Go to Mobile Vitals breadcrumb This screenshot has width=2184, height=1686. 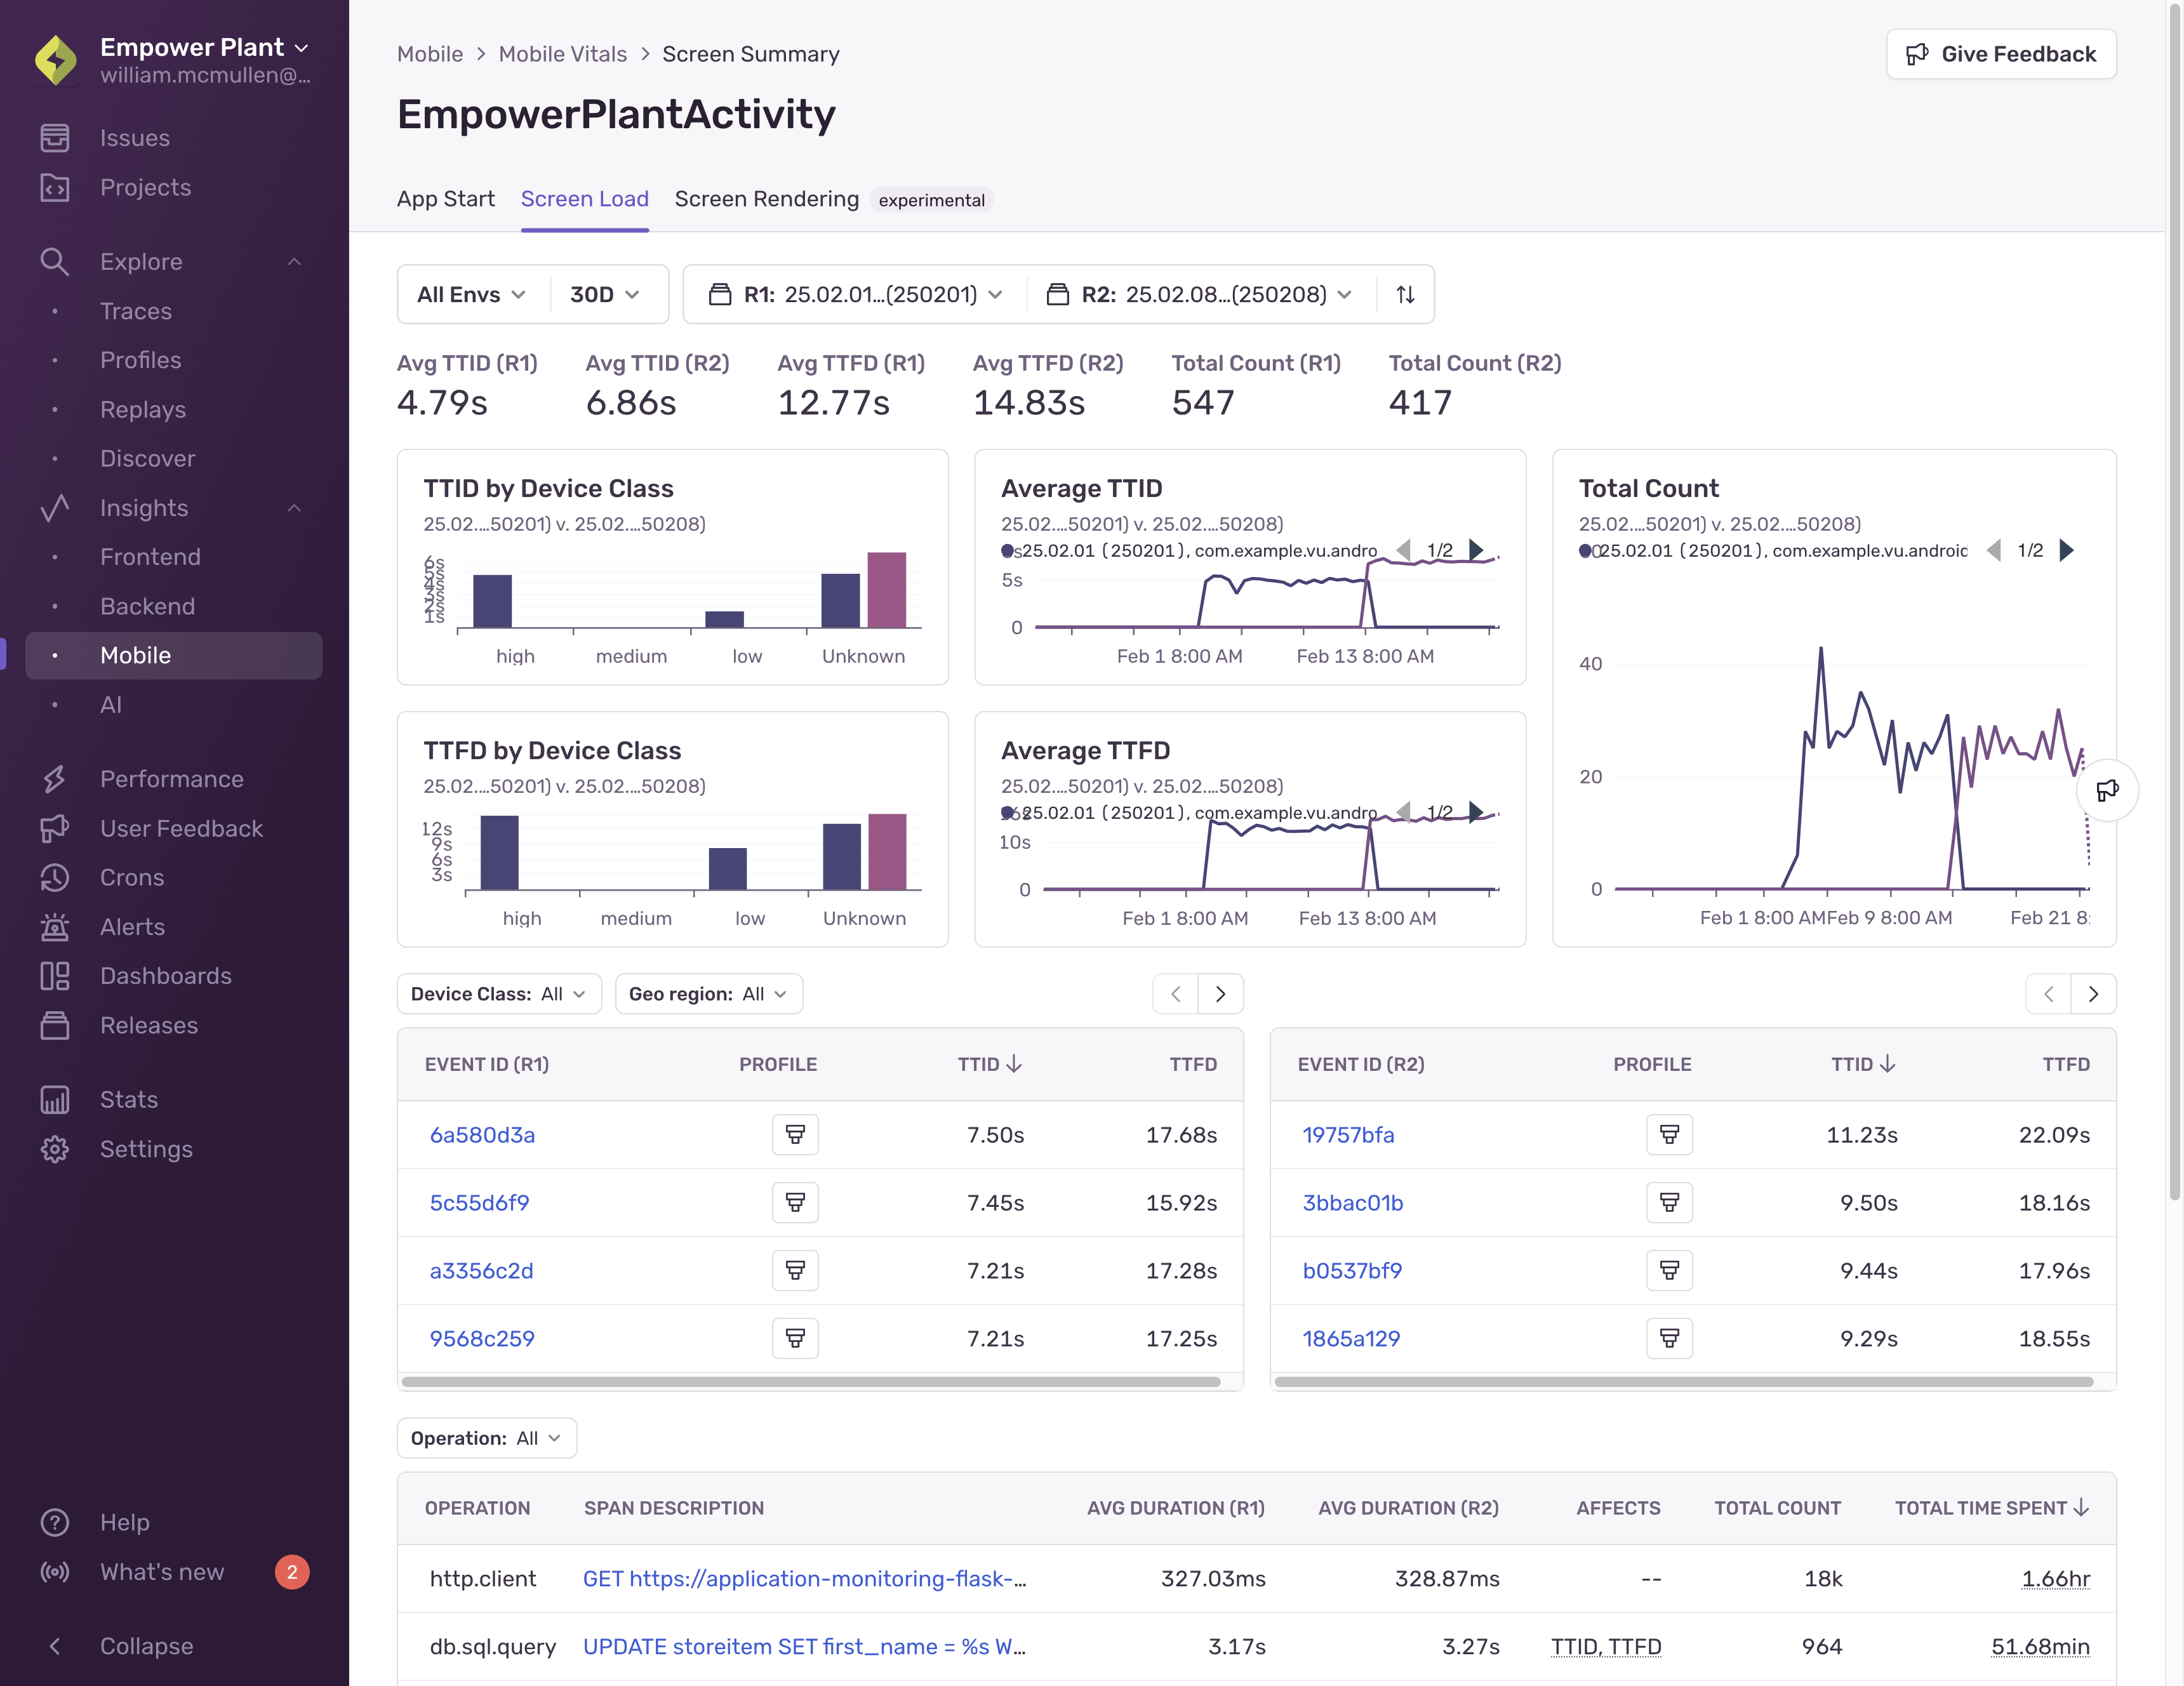pyautogui.click(x=562, y=54)
